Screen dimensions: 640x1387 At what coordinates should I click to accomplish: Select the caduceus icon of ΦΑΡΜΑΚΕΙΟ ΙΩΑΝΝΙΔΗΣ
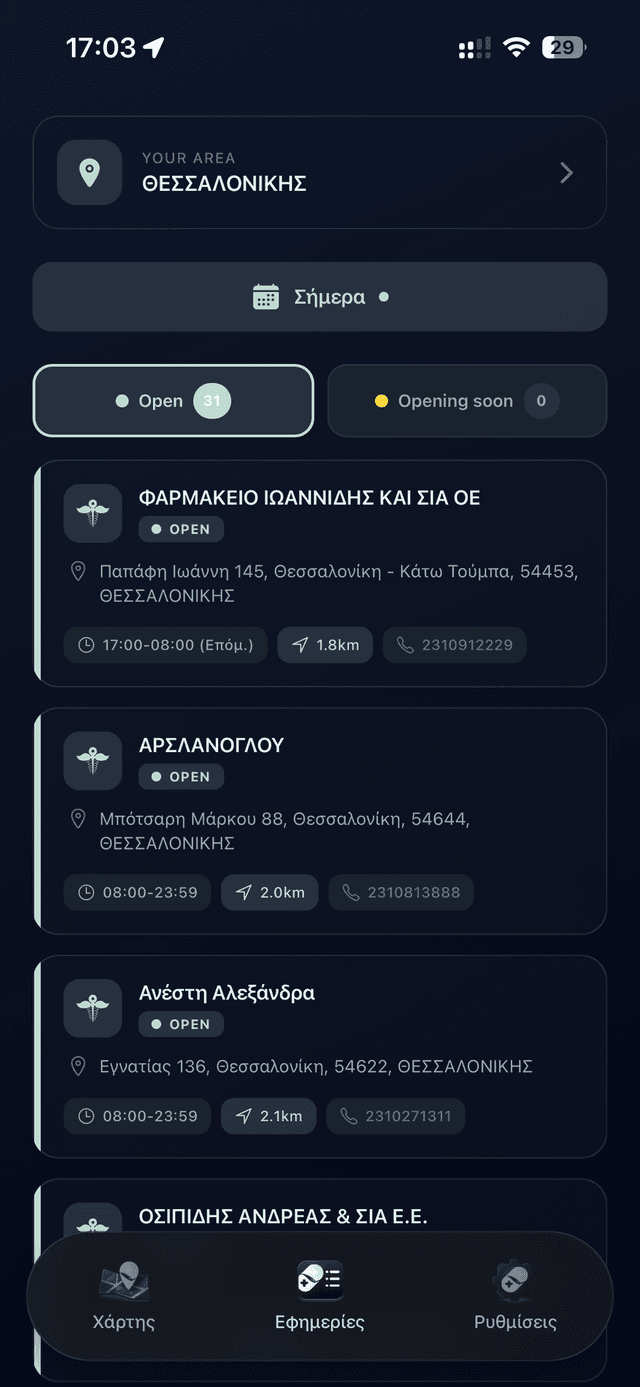click(92, 512)
